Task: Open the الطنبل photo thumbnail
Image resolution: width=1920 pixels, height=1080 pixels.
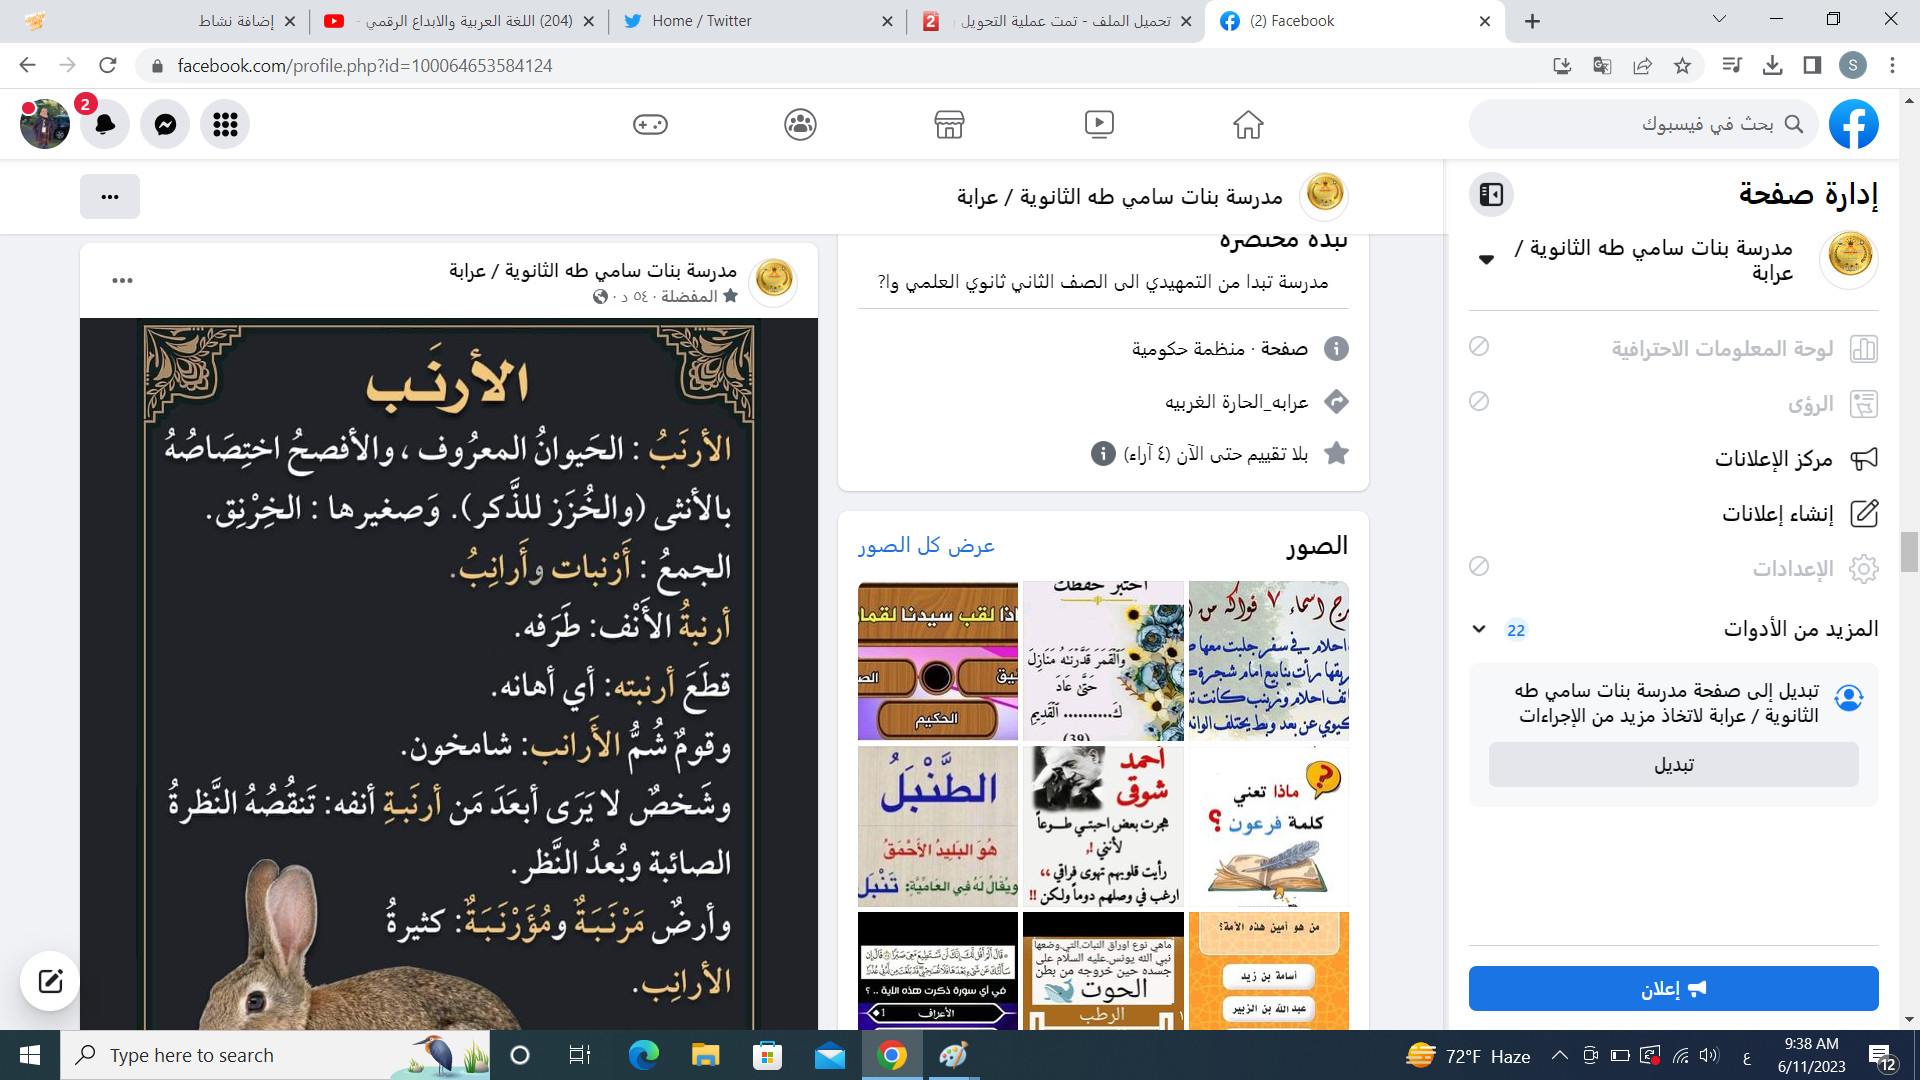Action: click(938, 826)
